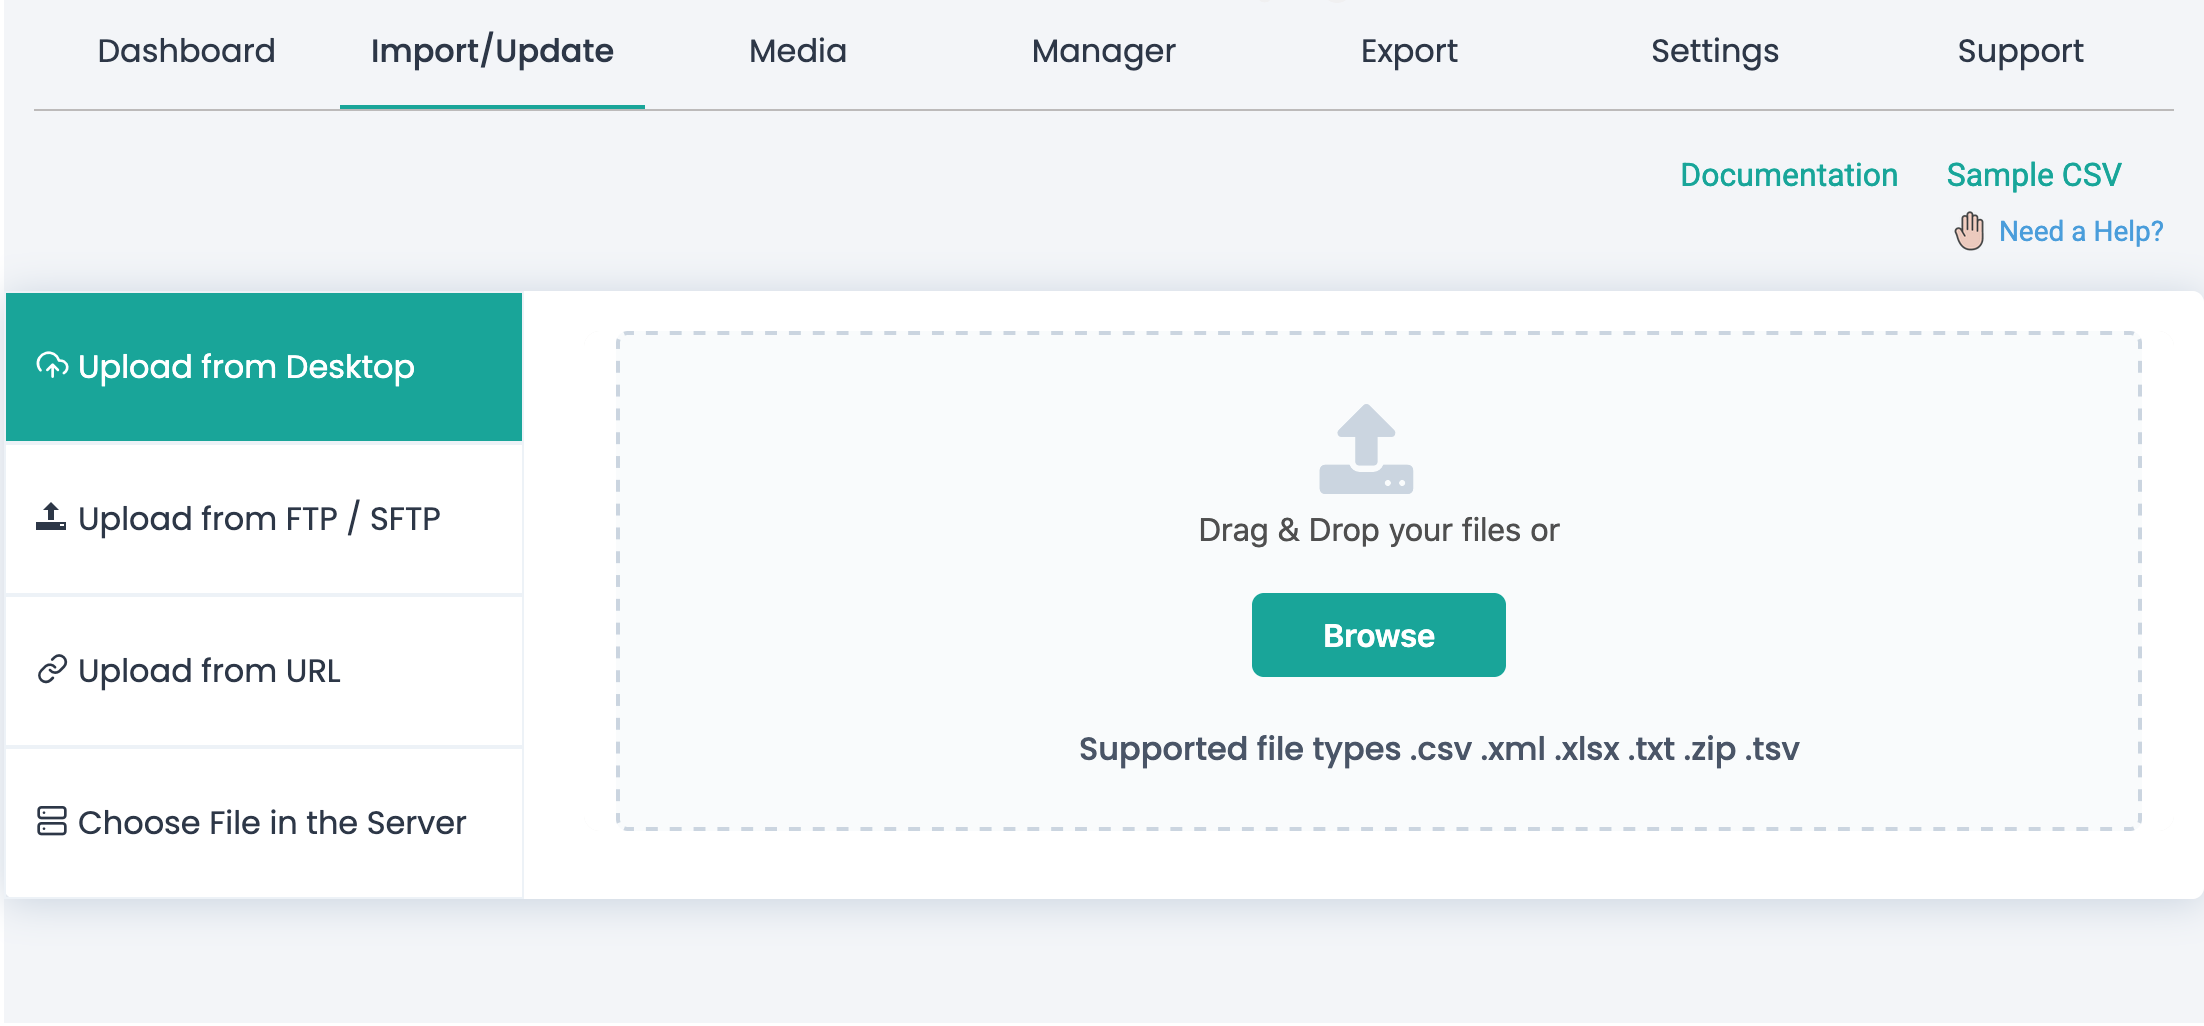The width and height of the screenshot is (2204, 1026).
Task: Choose Upload from FTP / SFTP option
Action: pos(264,519)
